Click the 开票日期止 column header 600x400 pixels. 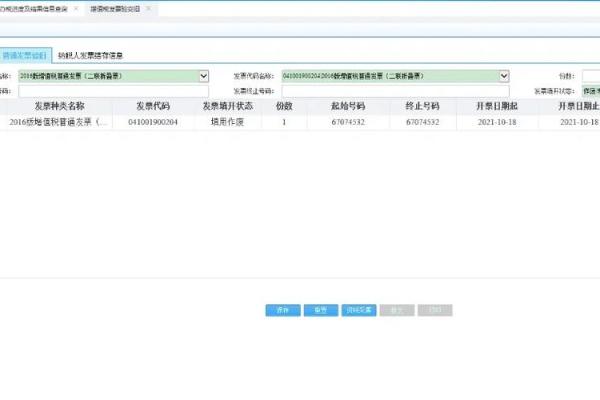point(579,106)
